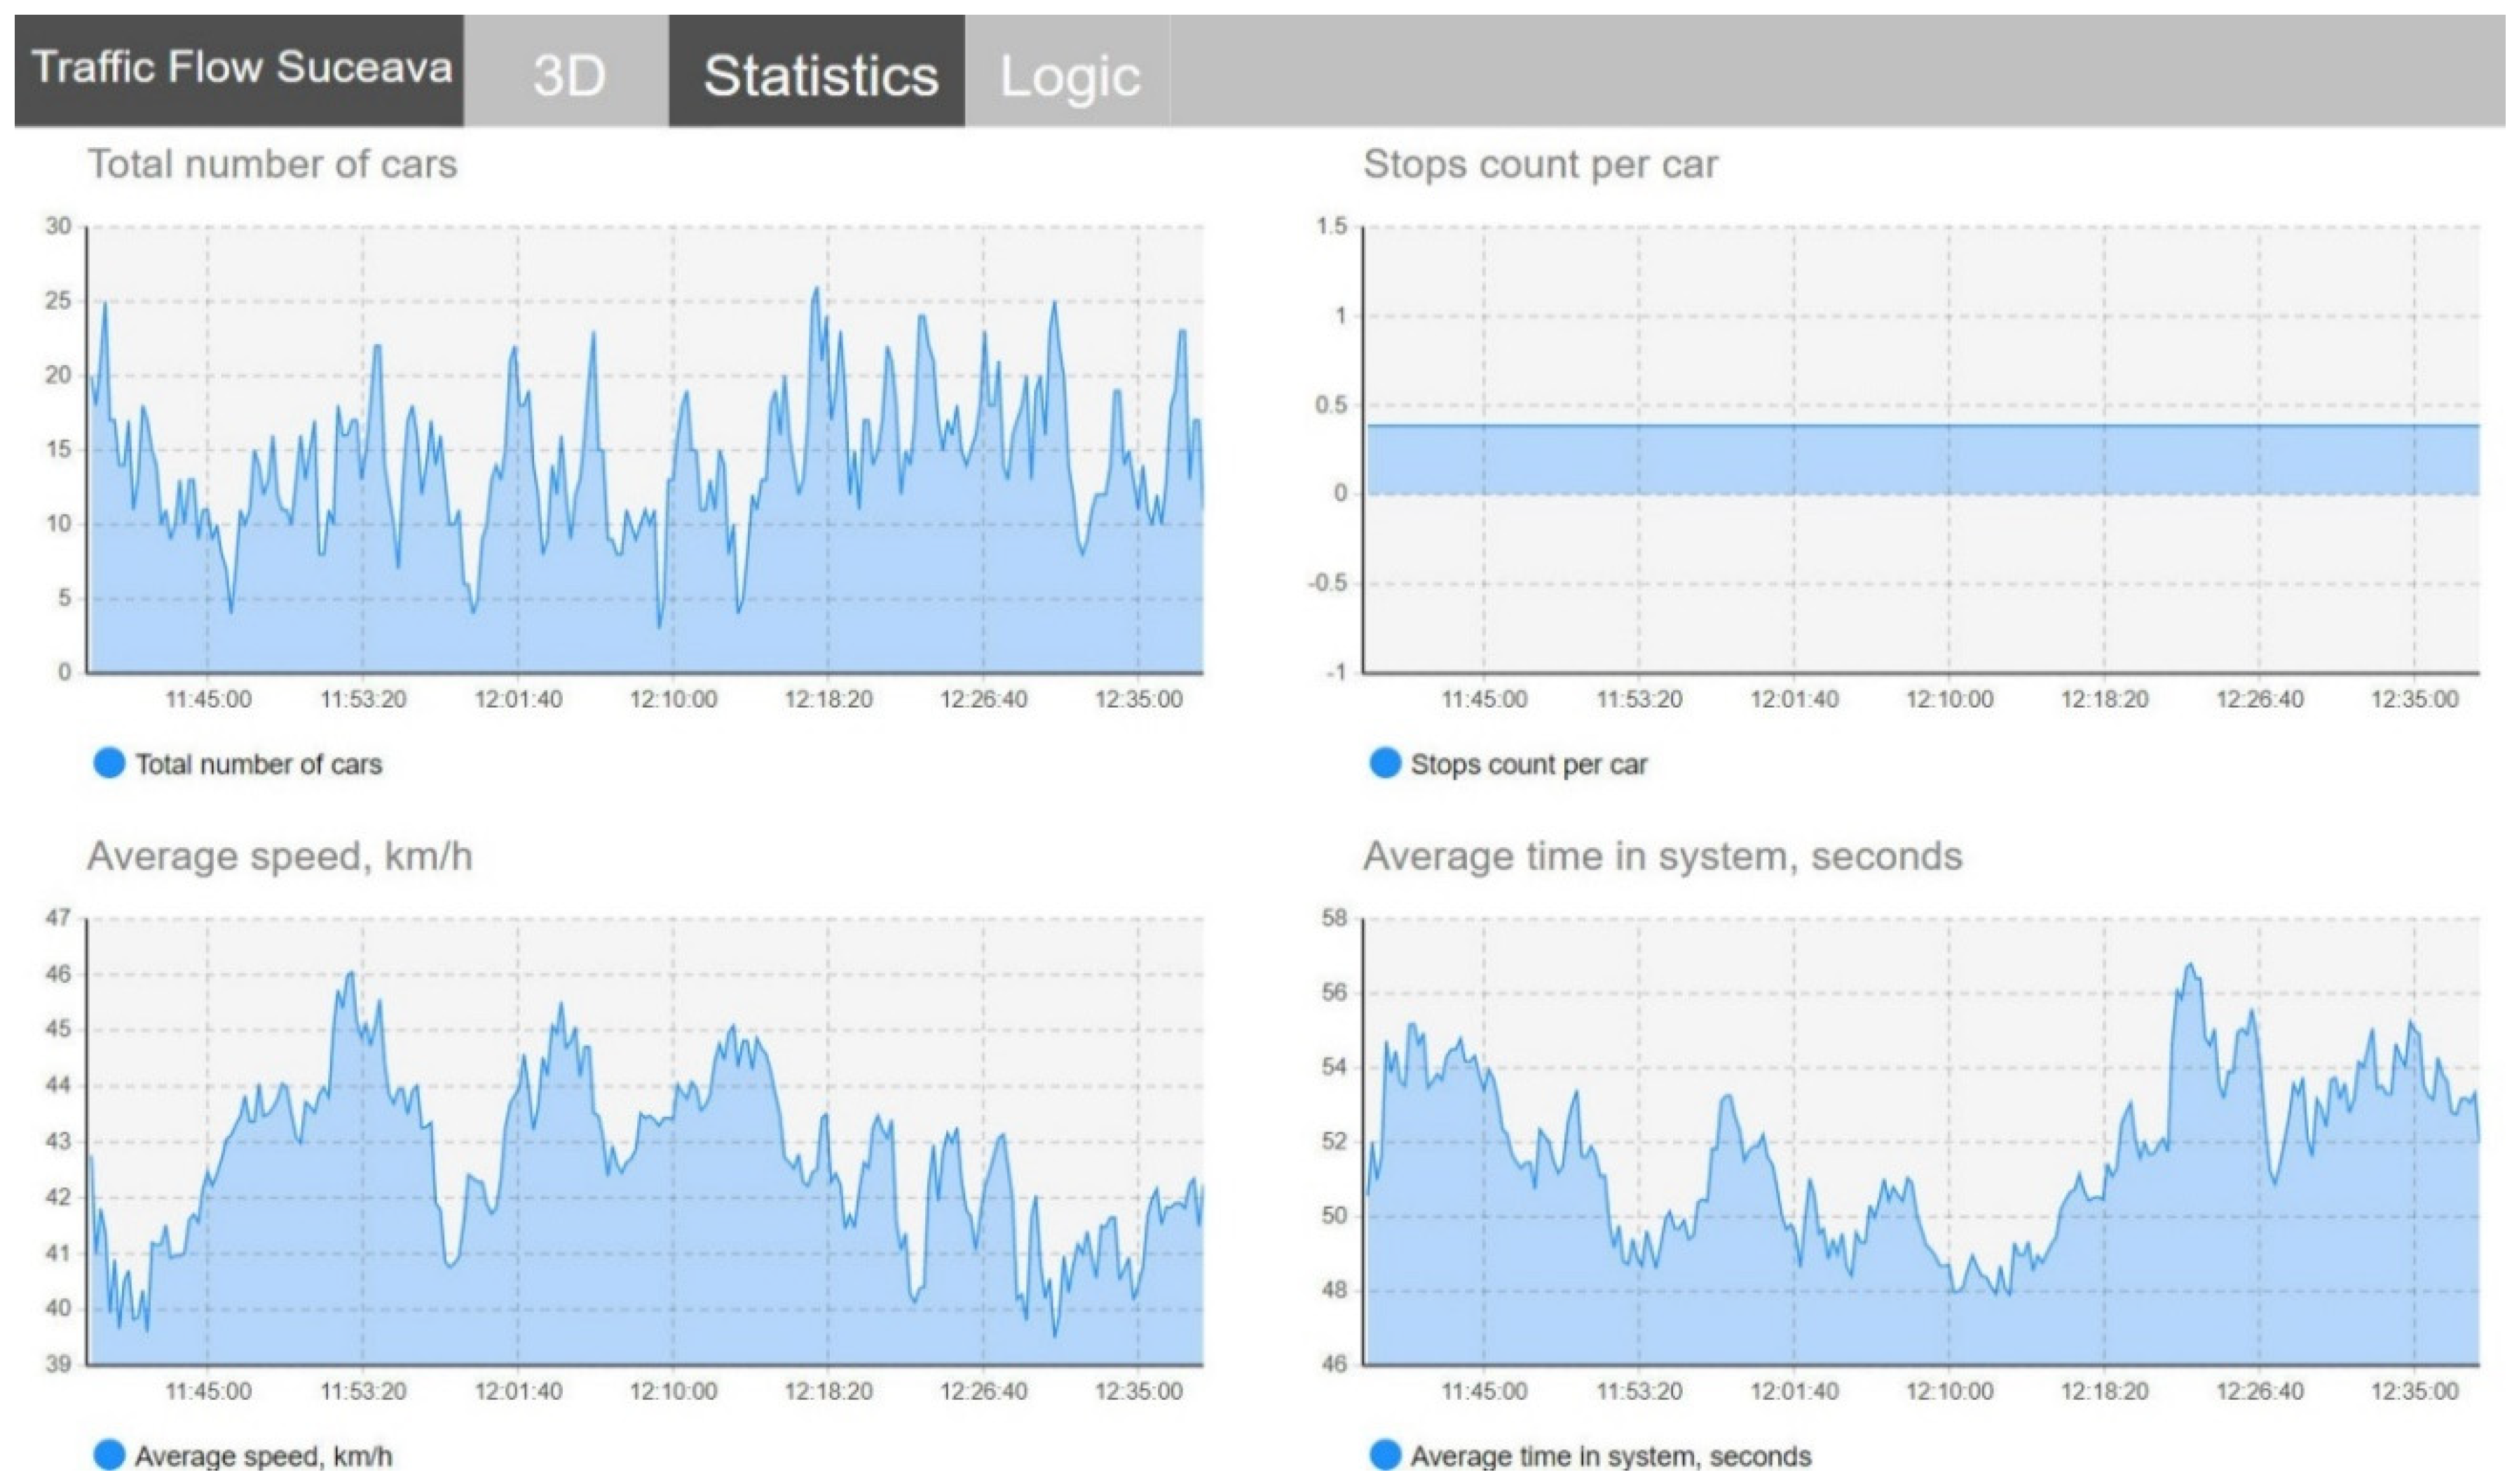Click the Average speed, km/h legend label
Image resolution: width=2519 pixels, height=1484 pixels.
click(263, 1456)
